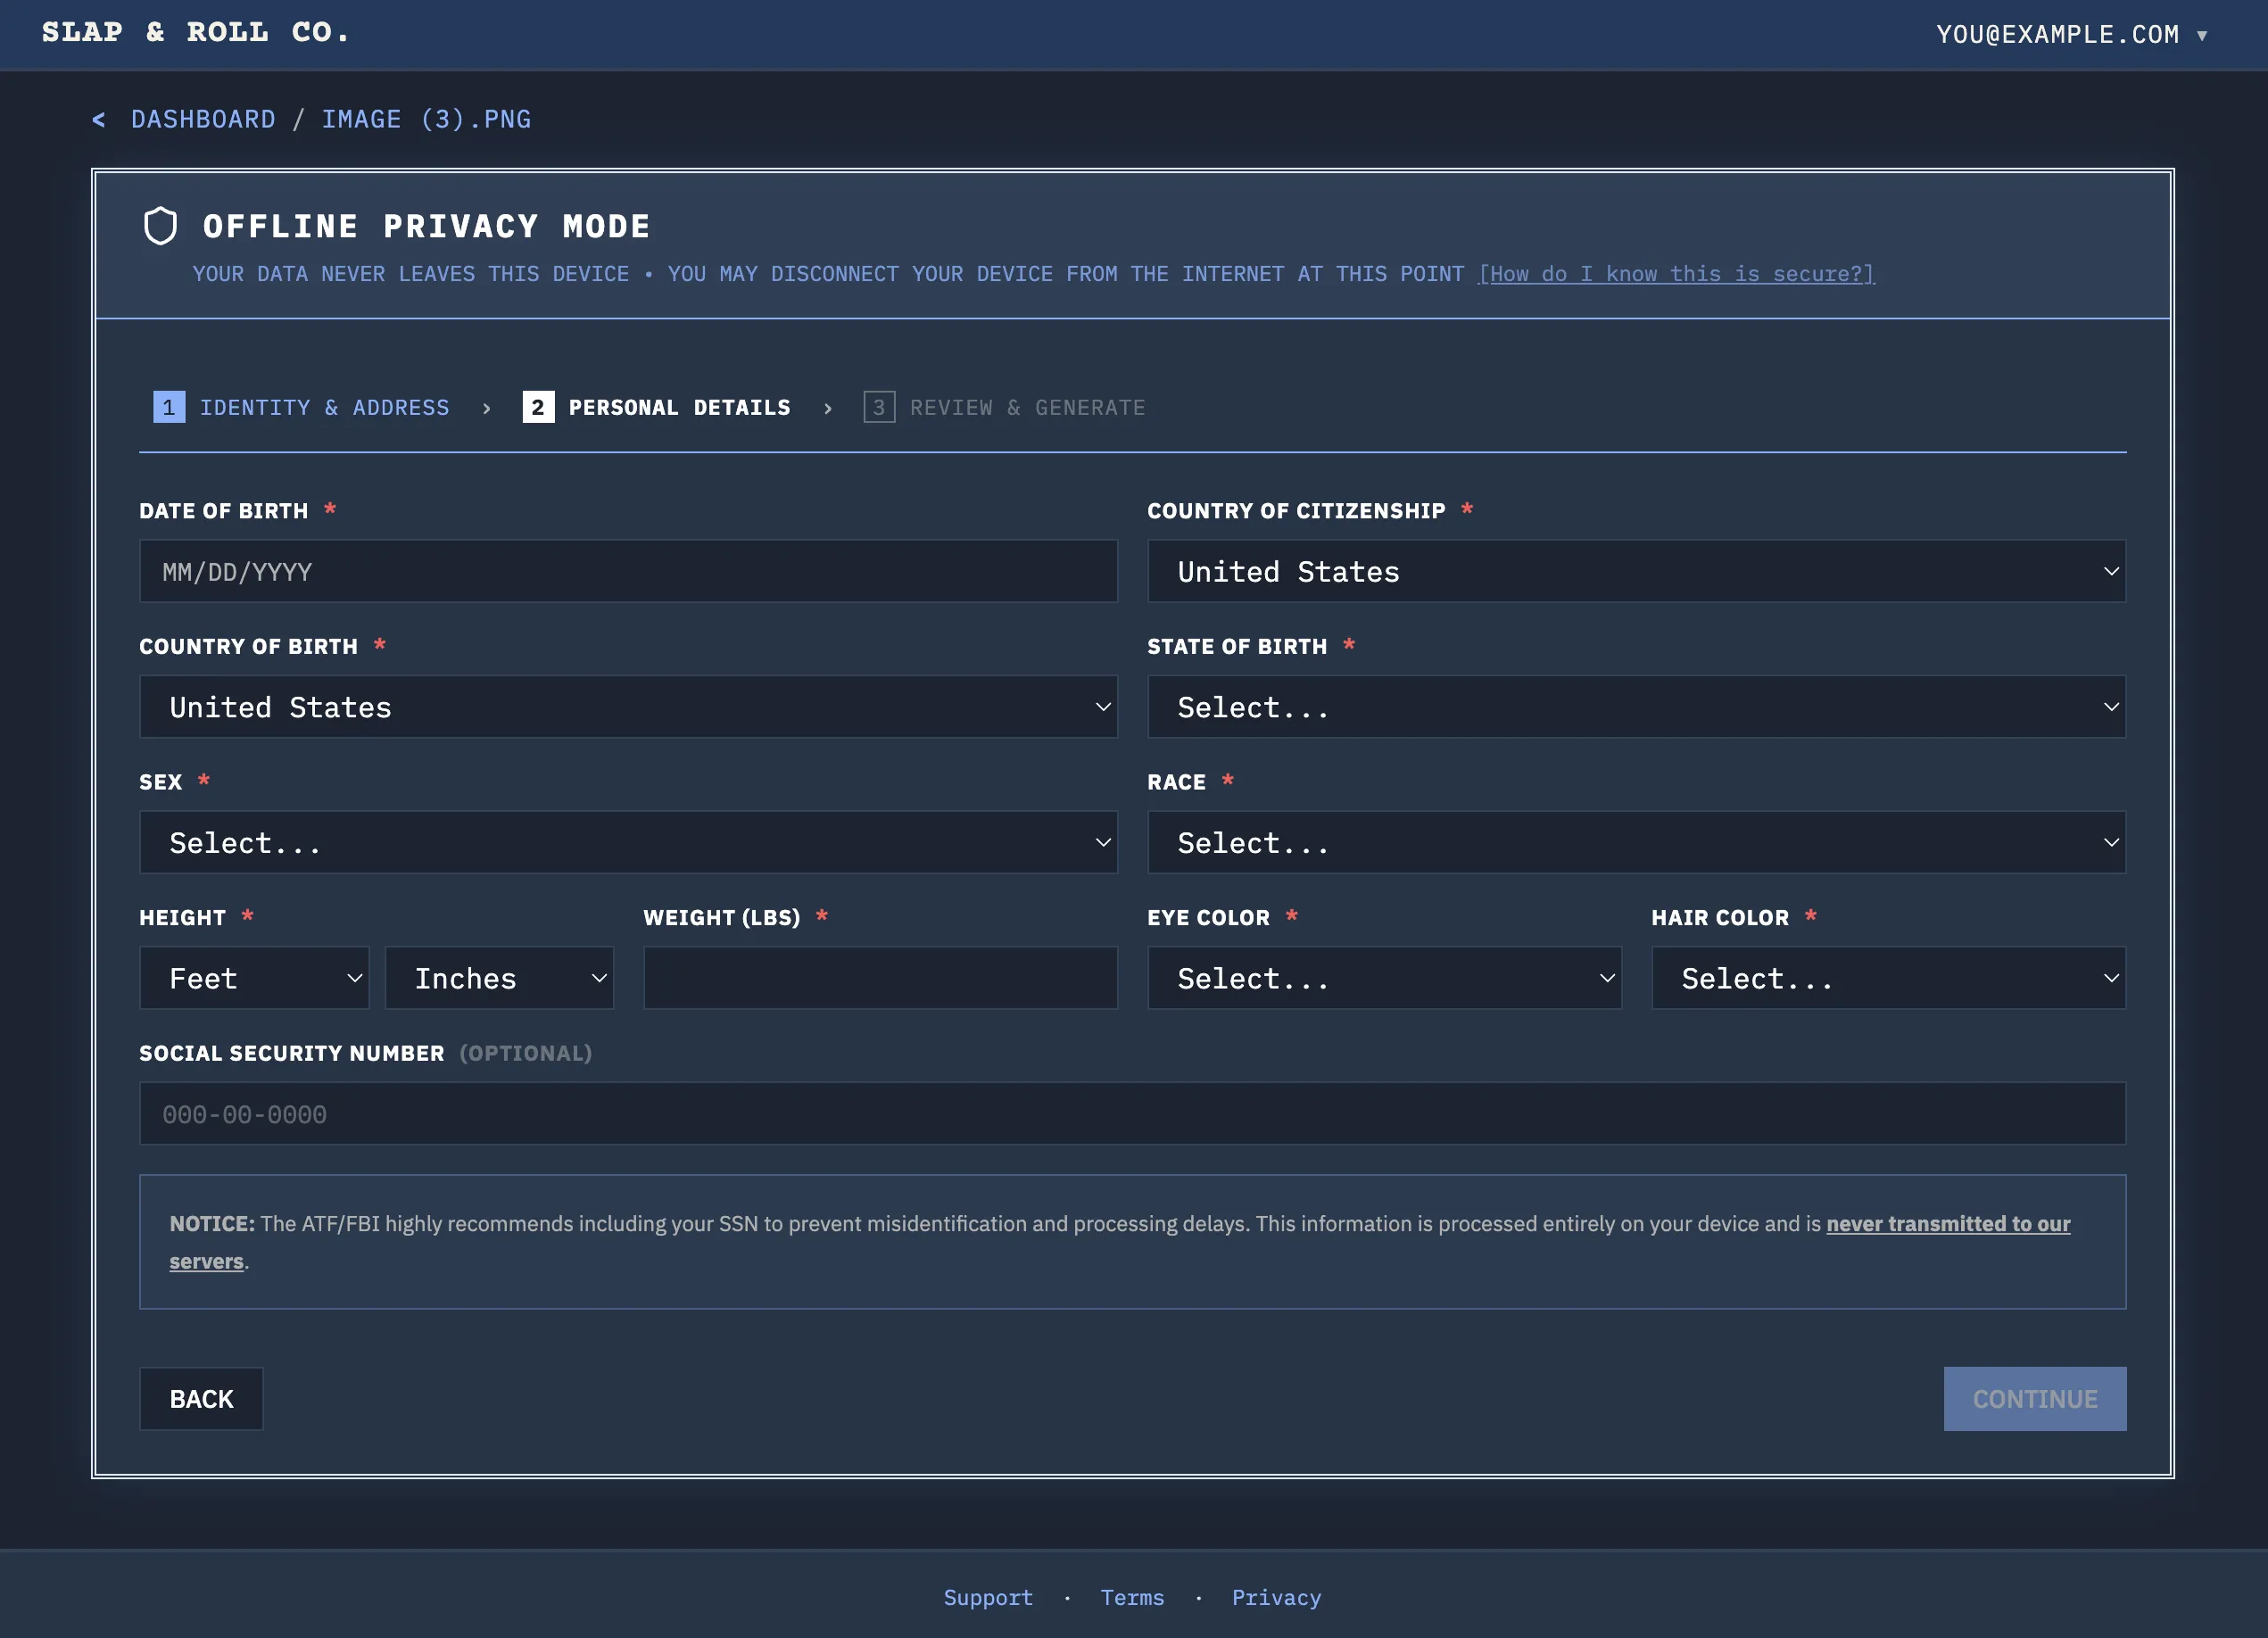Click the step 2 number badge
The image size is (2268, 1638).
(x=538, y=407)
